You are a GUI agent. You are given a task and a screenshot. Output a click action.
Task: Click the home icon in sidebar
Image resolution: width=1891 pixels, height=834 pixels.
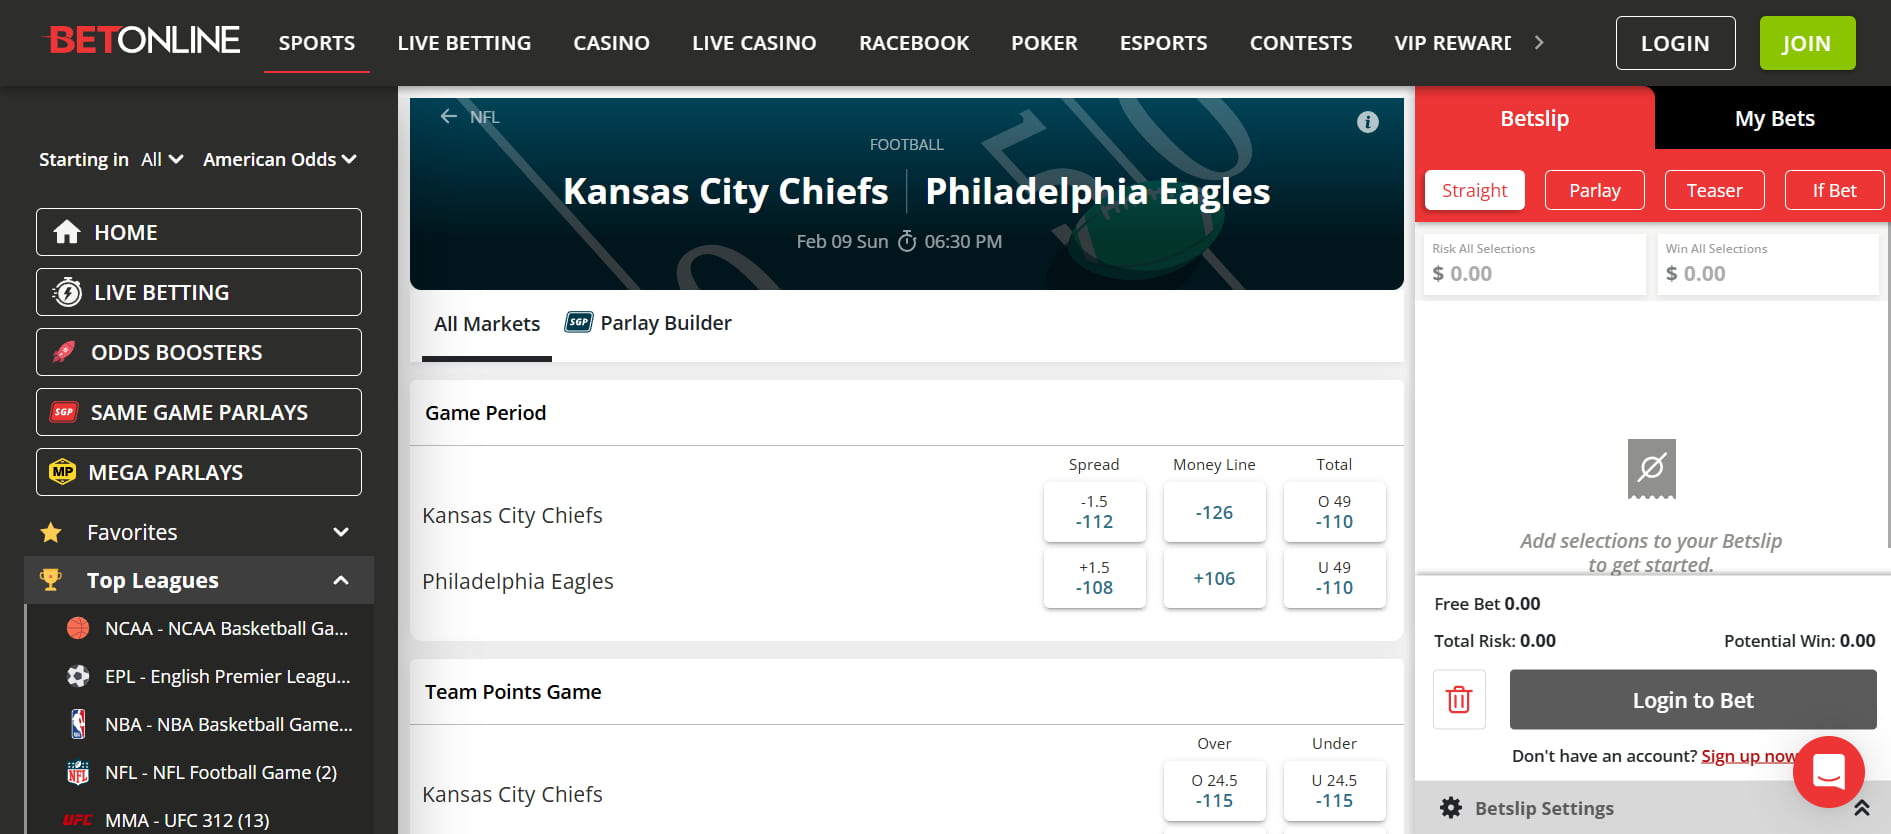[x=67, y=232]
